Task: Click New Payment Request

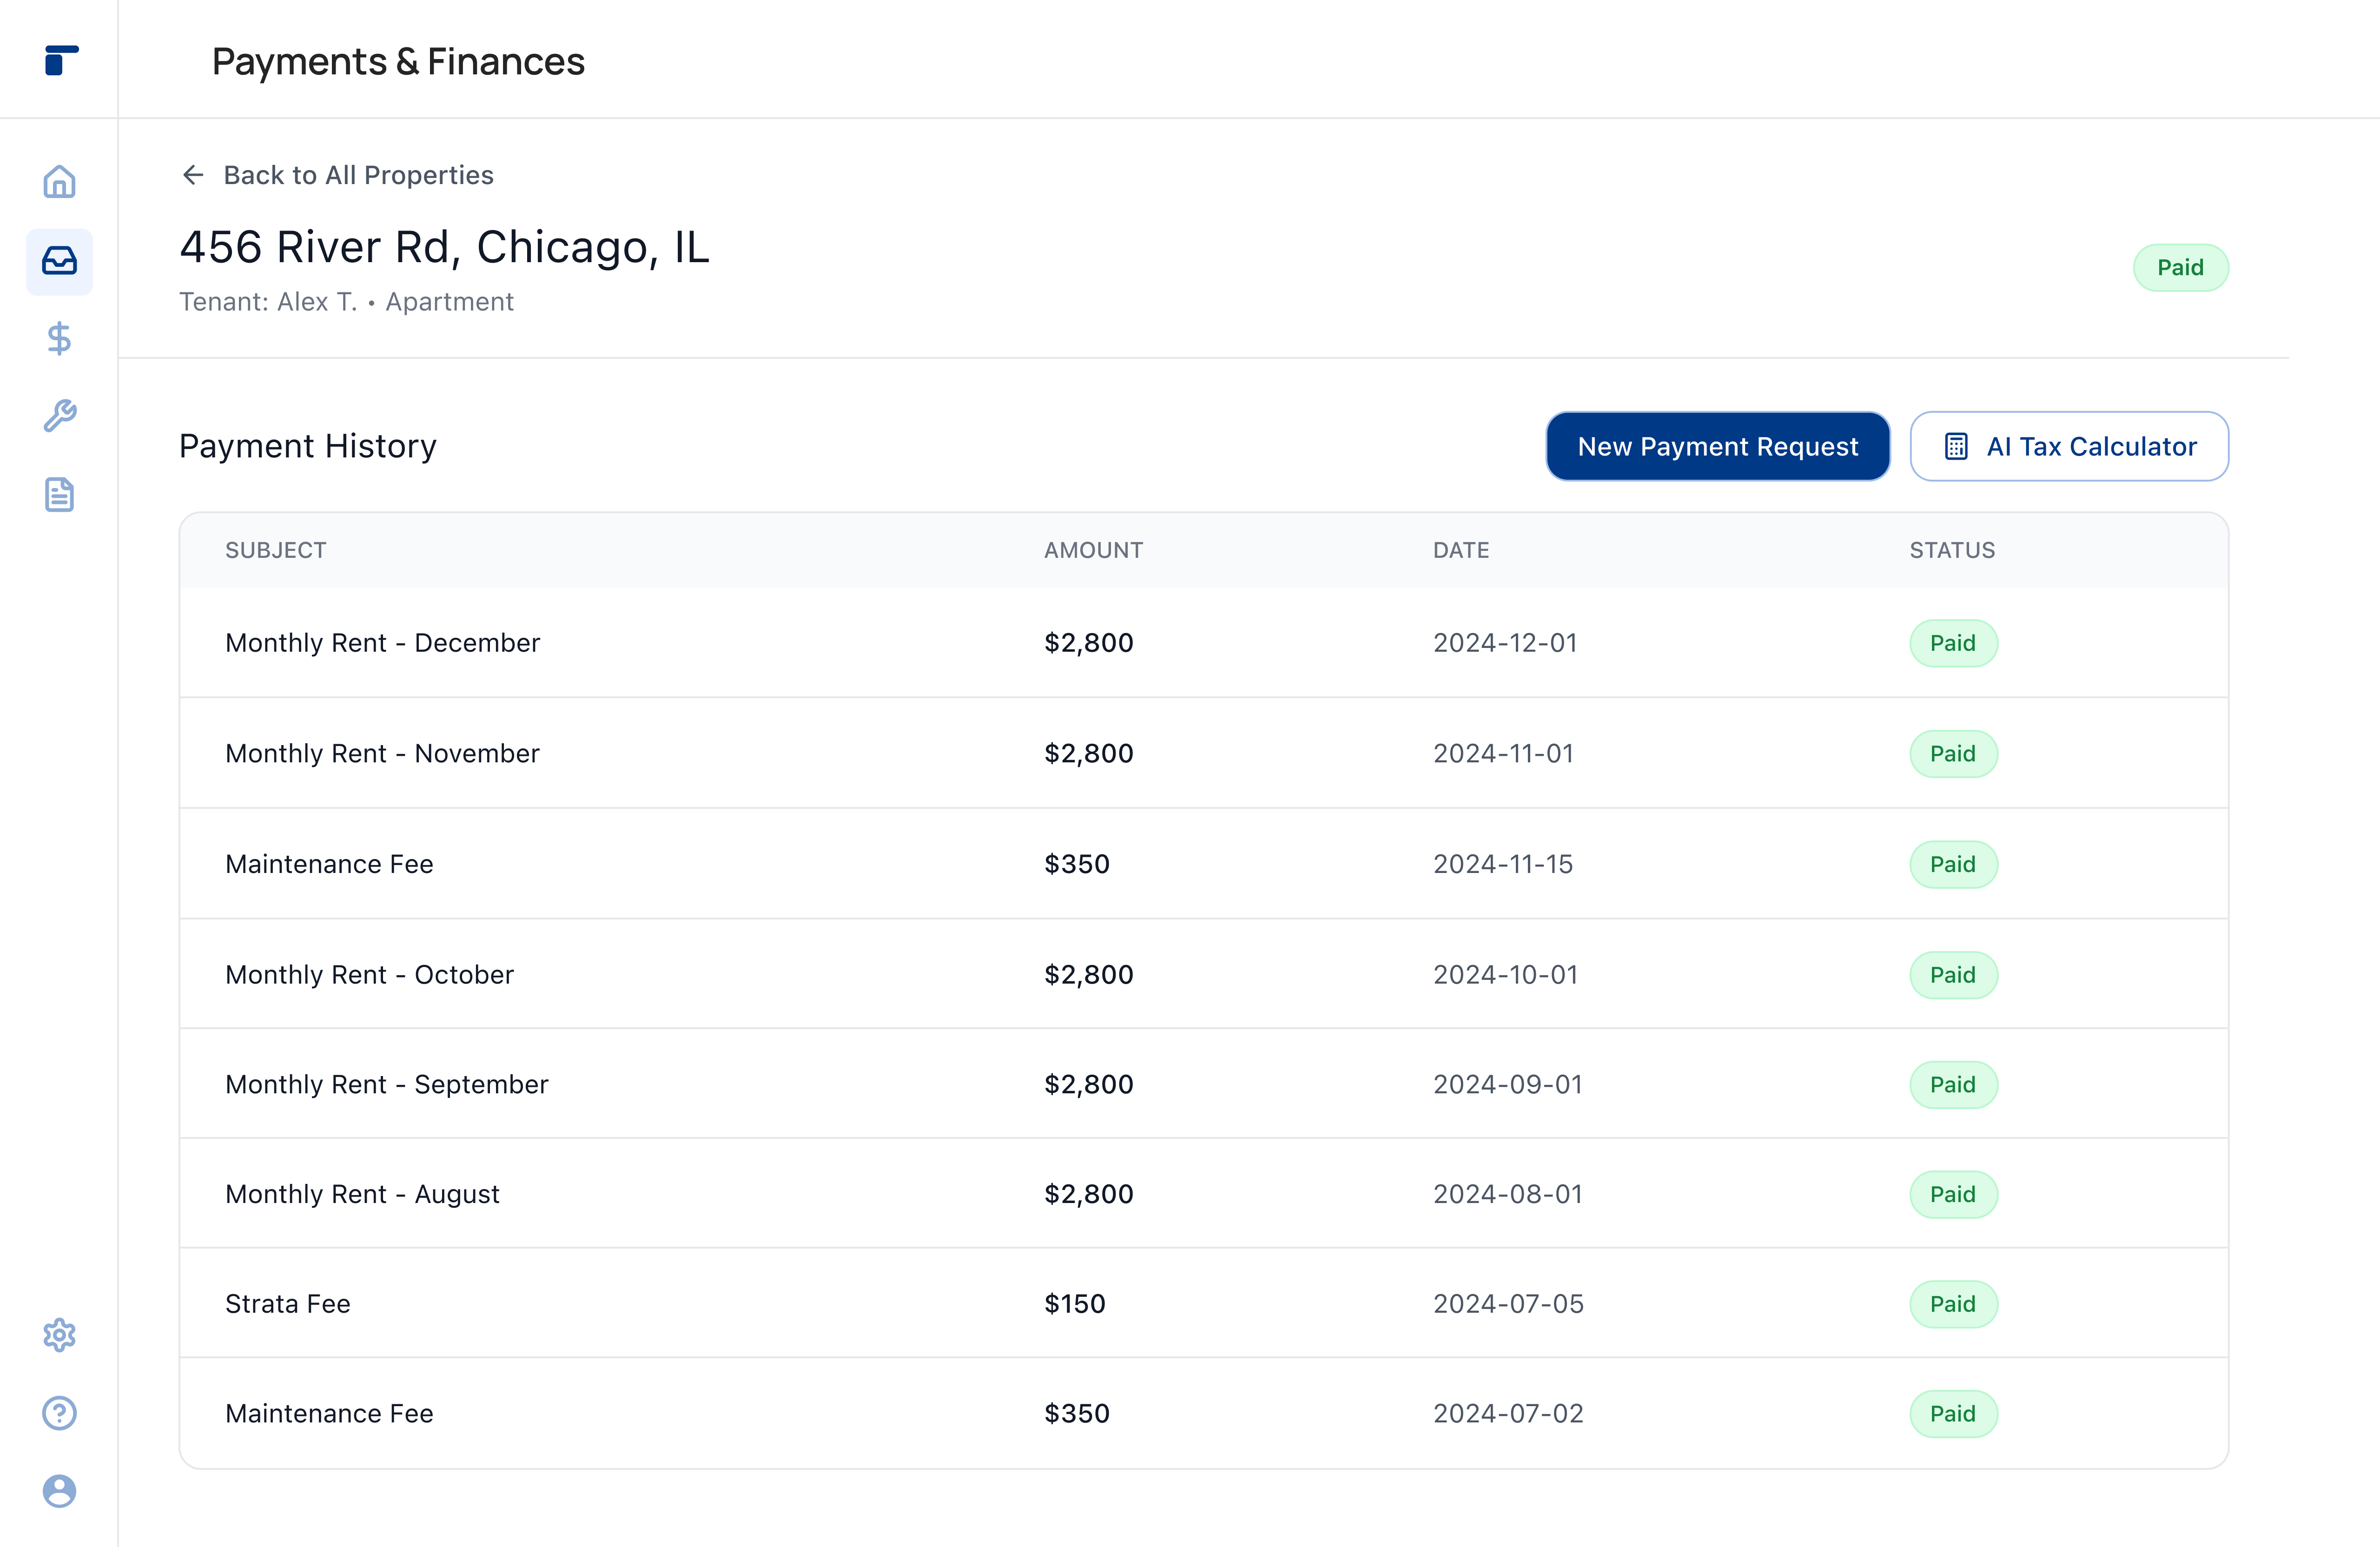Action: click(1717, 446)
